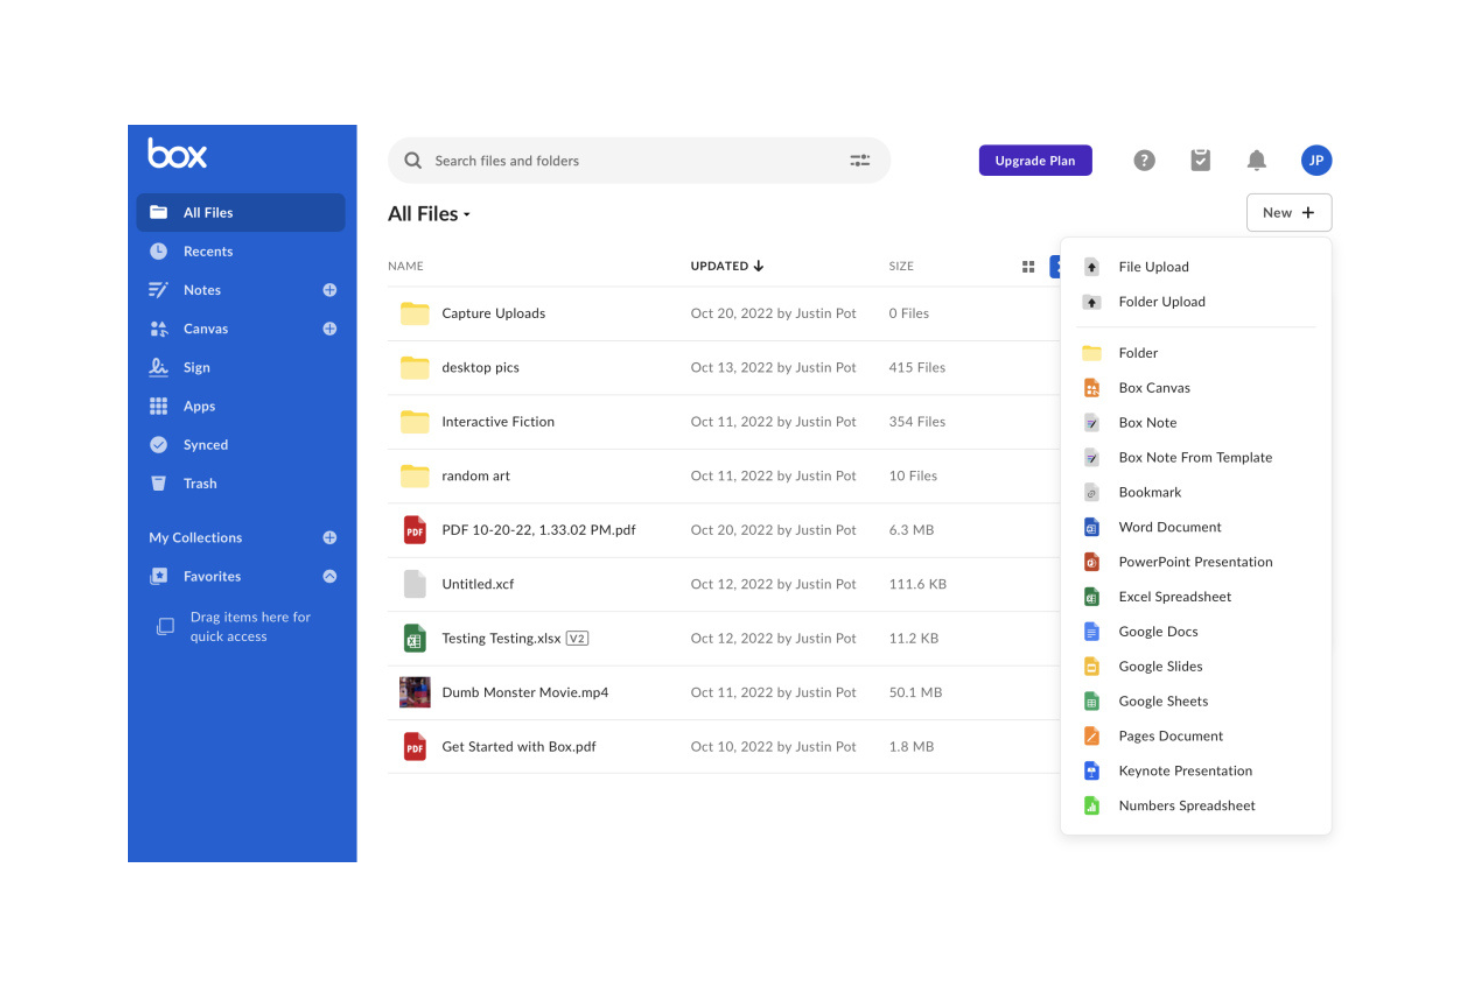Click the Box logo

pyautogui.click(x=177, y=153)
